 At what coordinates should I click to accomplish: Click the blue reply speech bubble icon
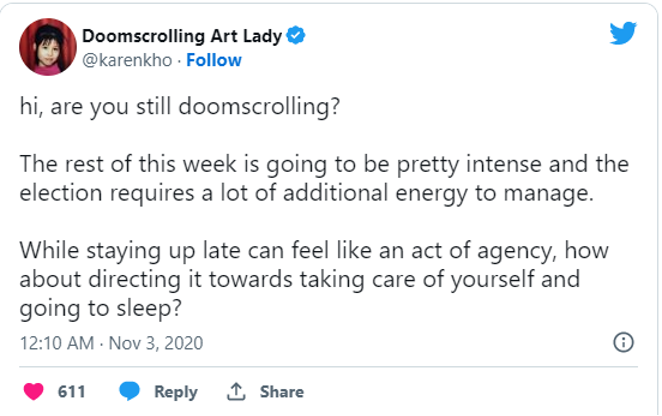[130, 392]
